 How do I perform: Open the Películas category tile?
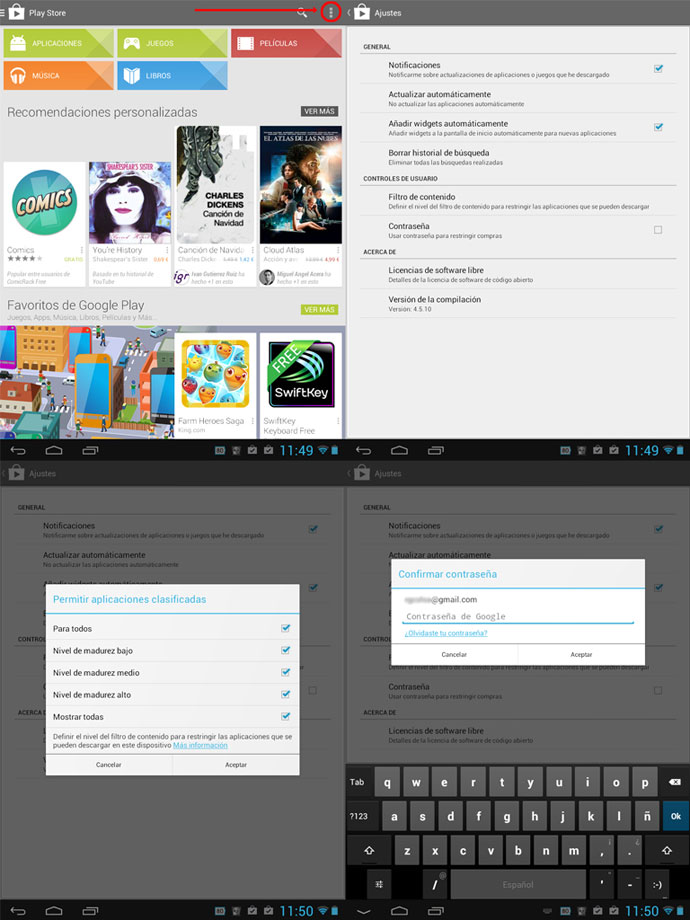(286, 43)
